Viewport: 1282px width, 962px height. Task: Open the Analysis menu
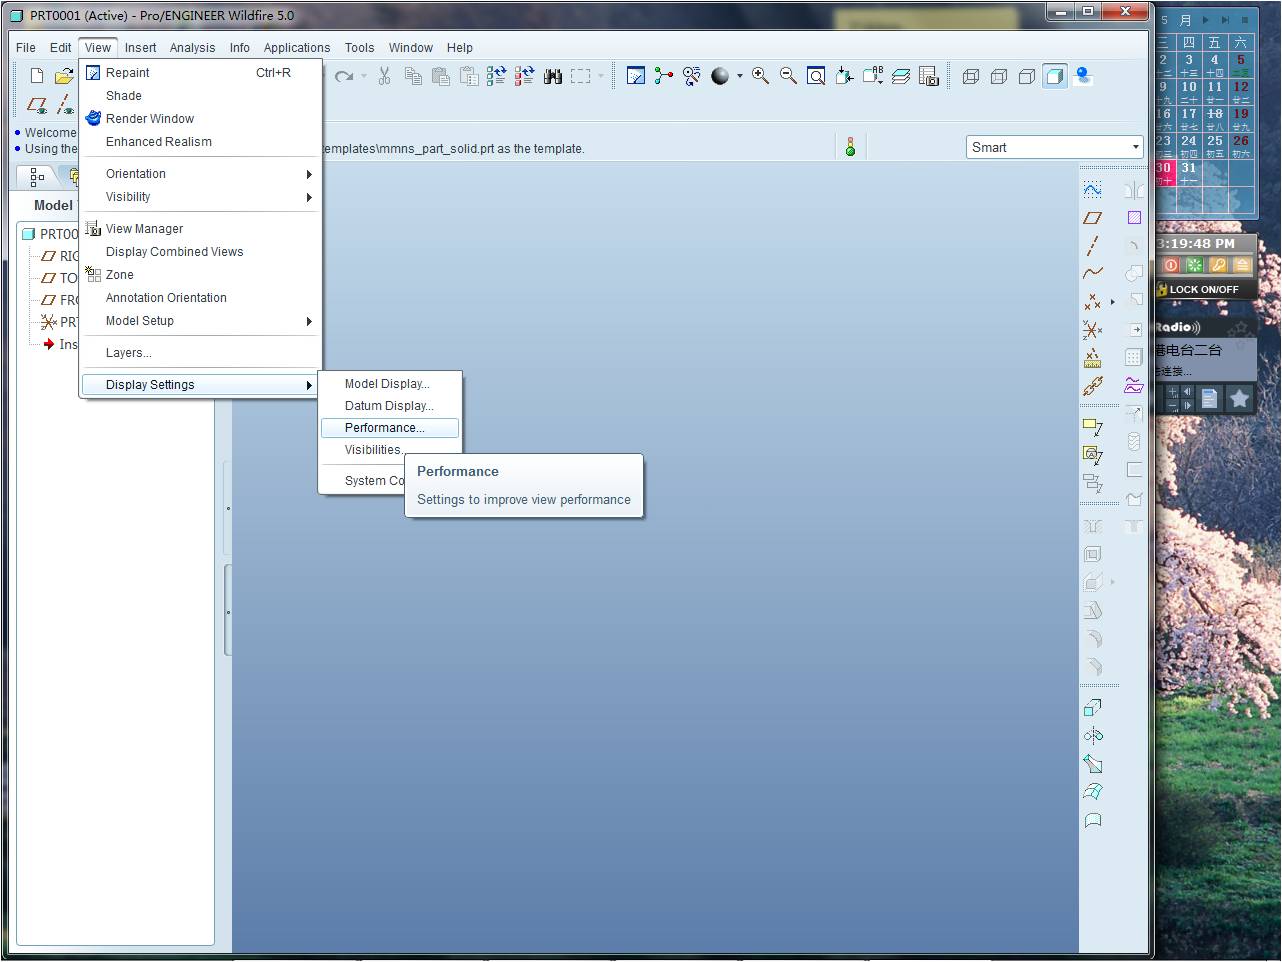(x=192, y=47)
